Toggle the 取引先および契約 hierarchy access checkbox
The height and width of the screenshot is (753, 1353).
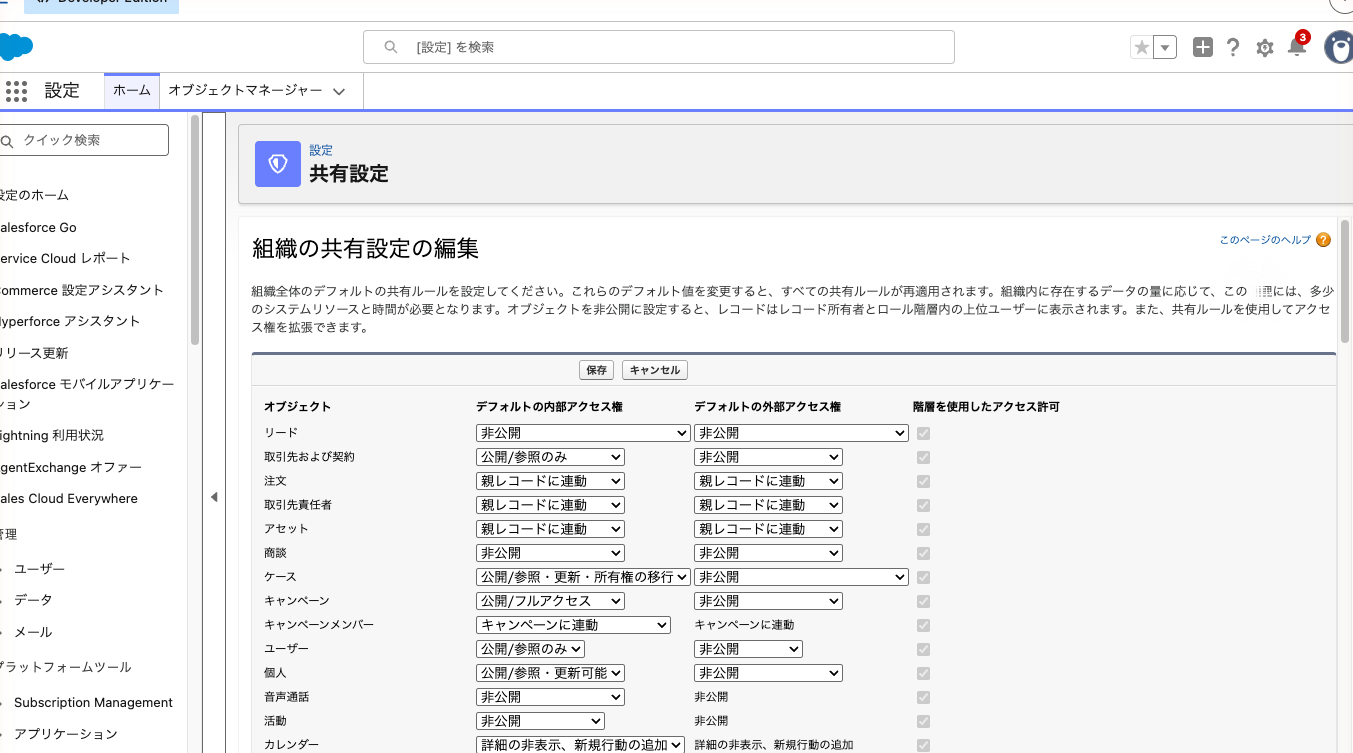923,457
